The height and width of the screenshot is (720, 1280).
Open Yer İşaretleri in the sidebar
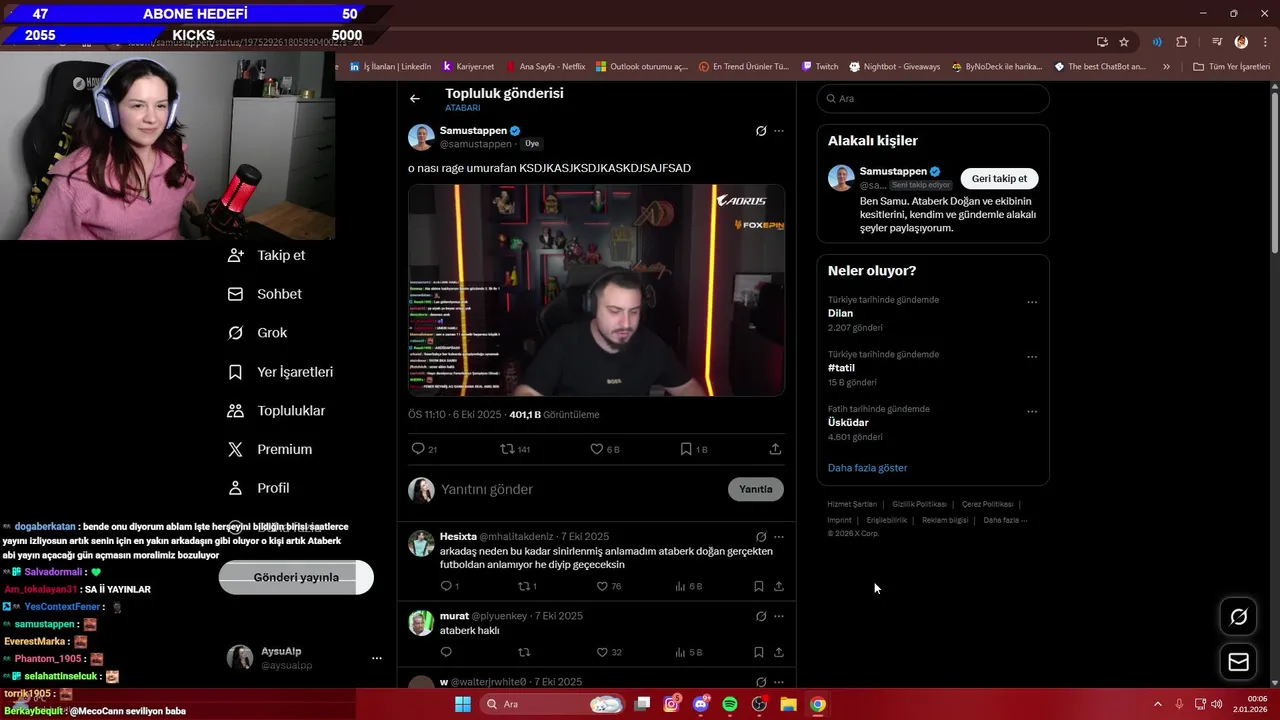click(281, 372)
